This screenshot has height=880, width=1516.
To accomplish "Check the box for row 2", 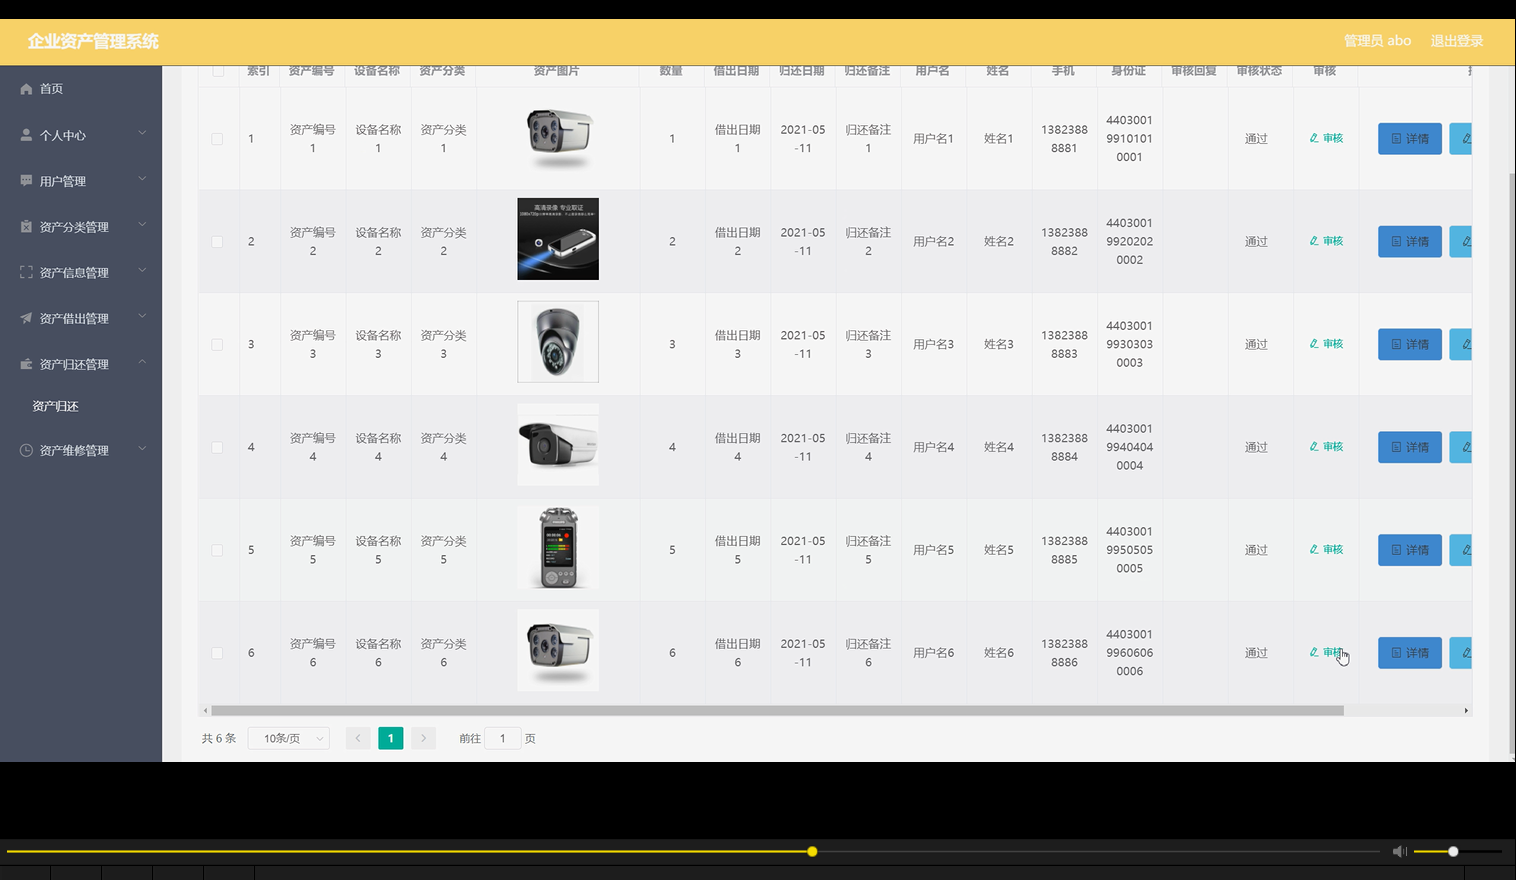I will click(217, 242).
